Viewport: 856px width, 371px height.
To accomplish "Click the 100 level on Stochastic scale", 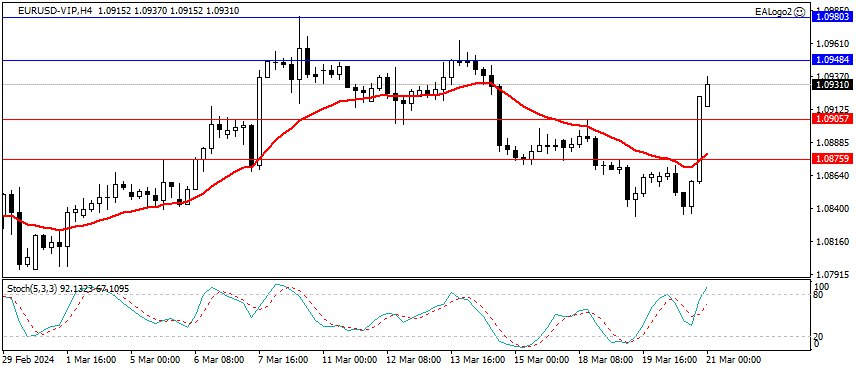I will point(822,286).
